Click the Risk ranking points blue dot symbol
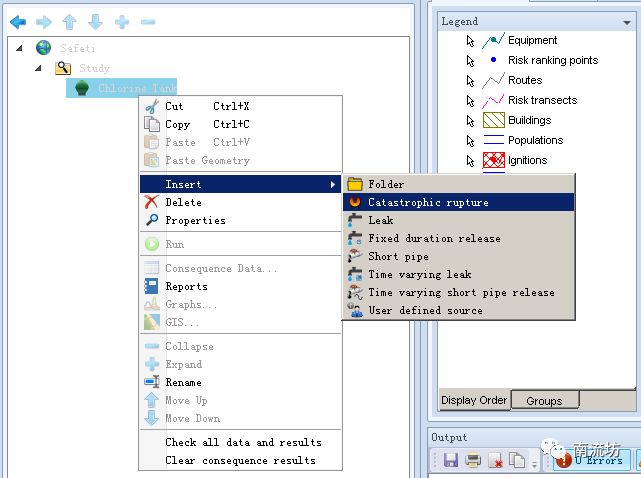Screen dimensions: 641x478 [x=493, y=60]
